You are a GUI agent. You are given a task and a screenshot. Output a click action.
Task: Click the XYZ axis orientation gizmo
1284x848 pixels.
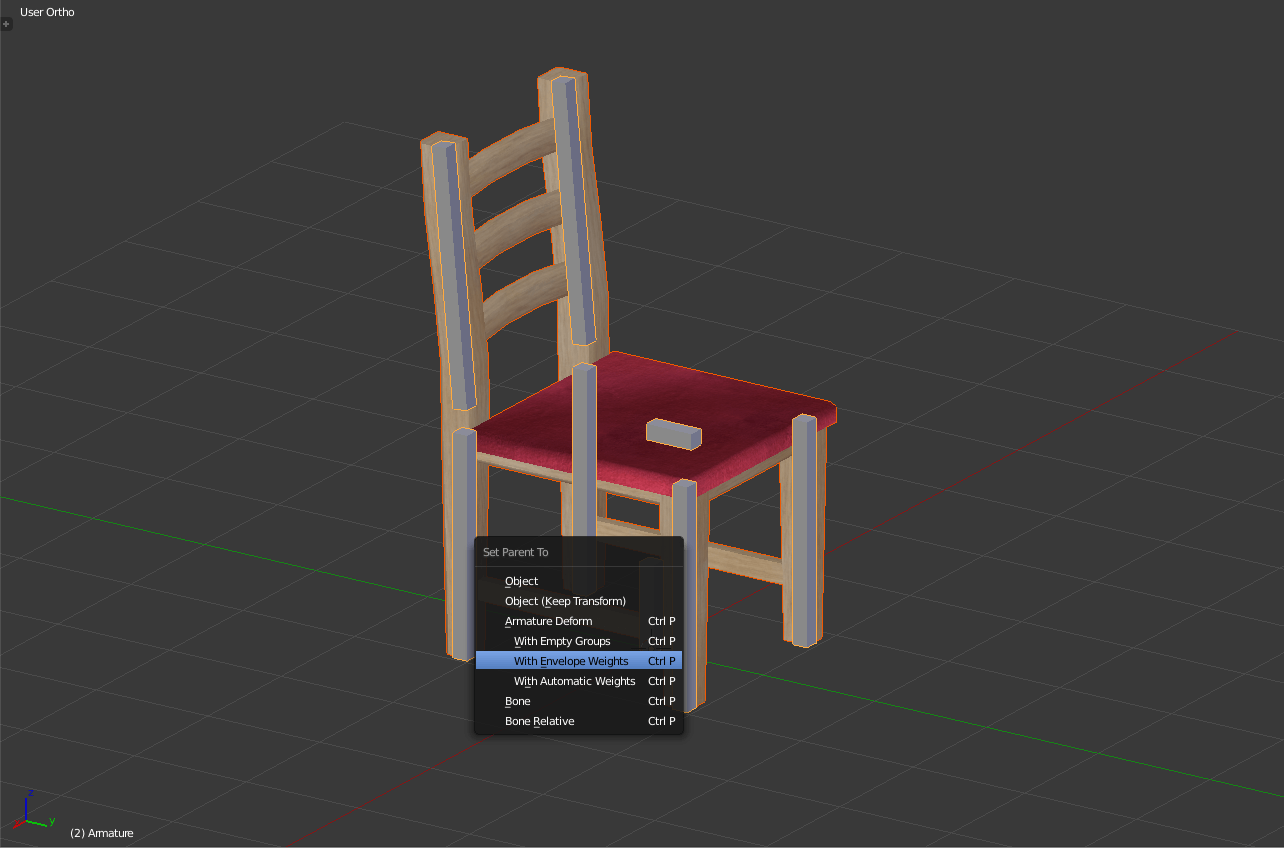click(x=34, y=811)
